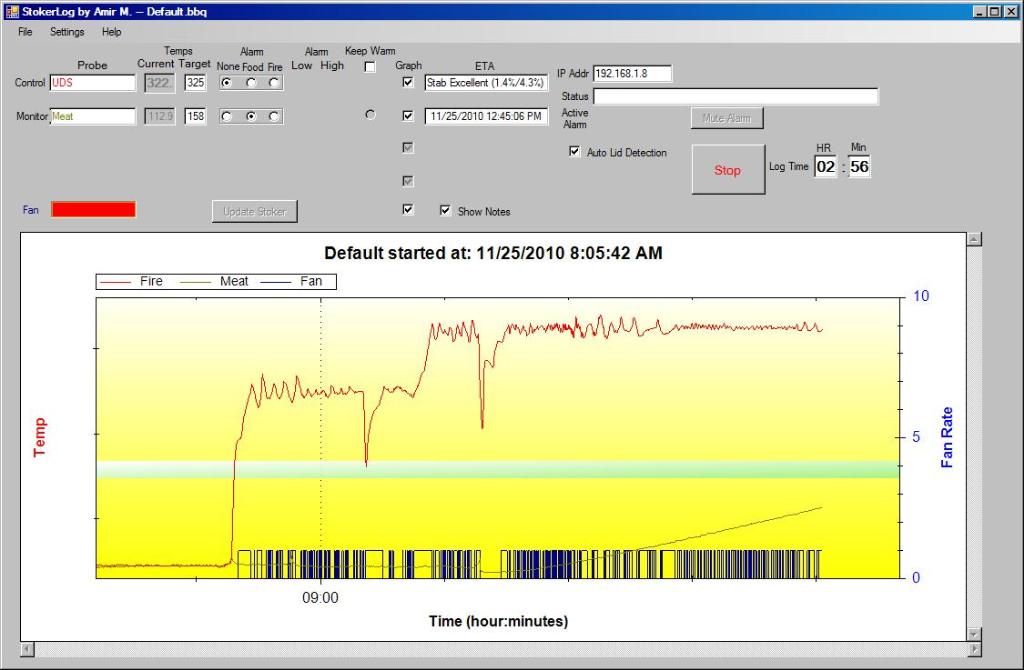The height and width of the screenshot is (670, 1024).
Task: Open the Settings menu
Action: tap(67, 32)
